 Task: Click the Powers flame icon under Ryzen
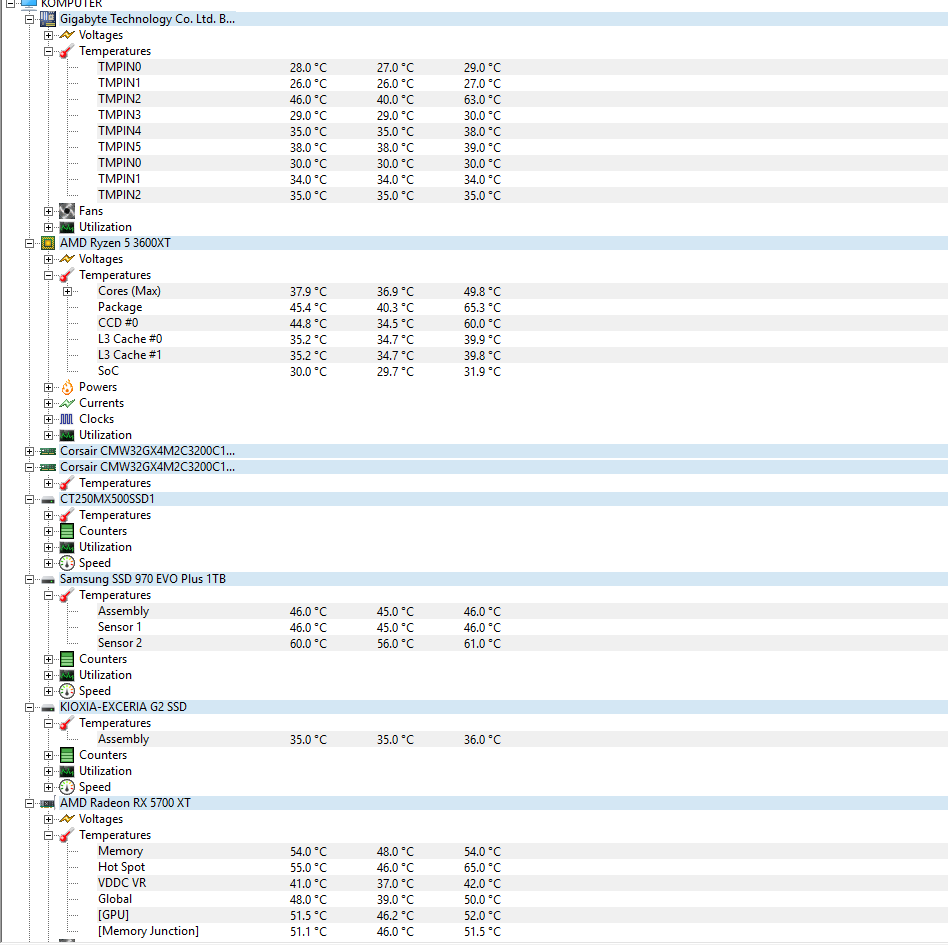point(67,387)
